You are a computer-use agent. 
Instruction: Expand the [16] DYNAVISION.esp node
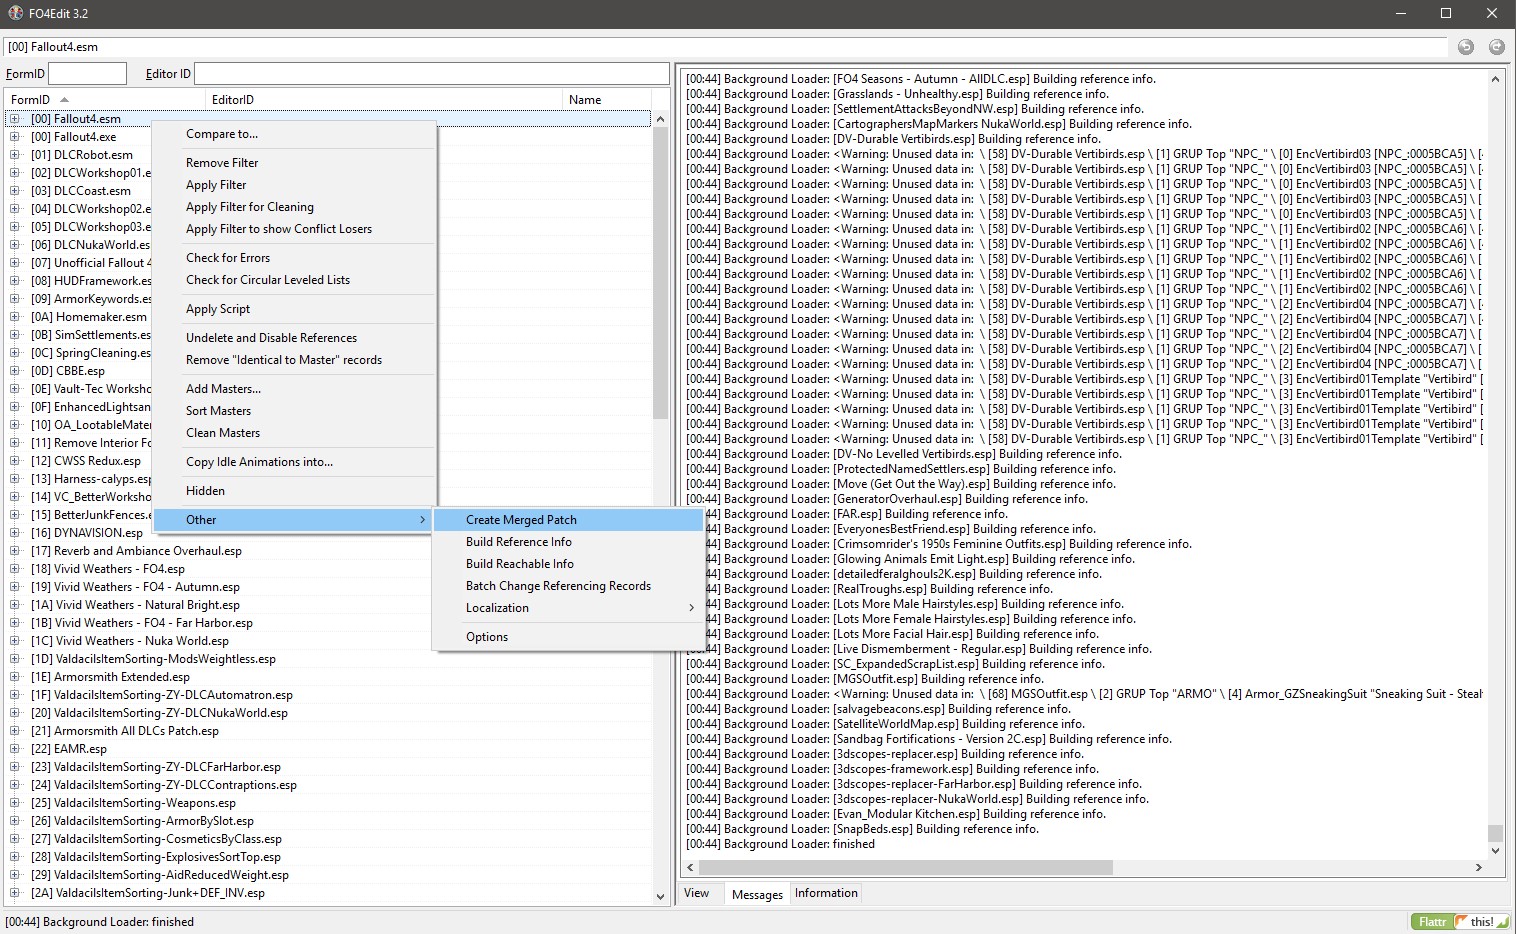pyautogui.click(x=15, y=533)
